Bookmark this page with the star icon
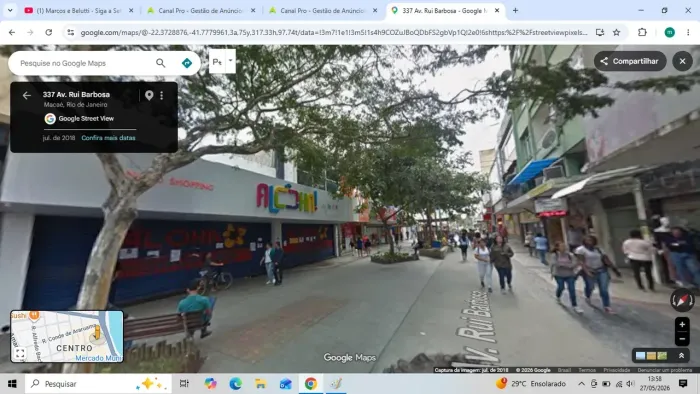The width and height of the screenshot is (700, 394). coord(617,32)
